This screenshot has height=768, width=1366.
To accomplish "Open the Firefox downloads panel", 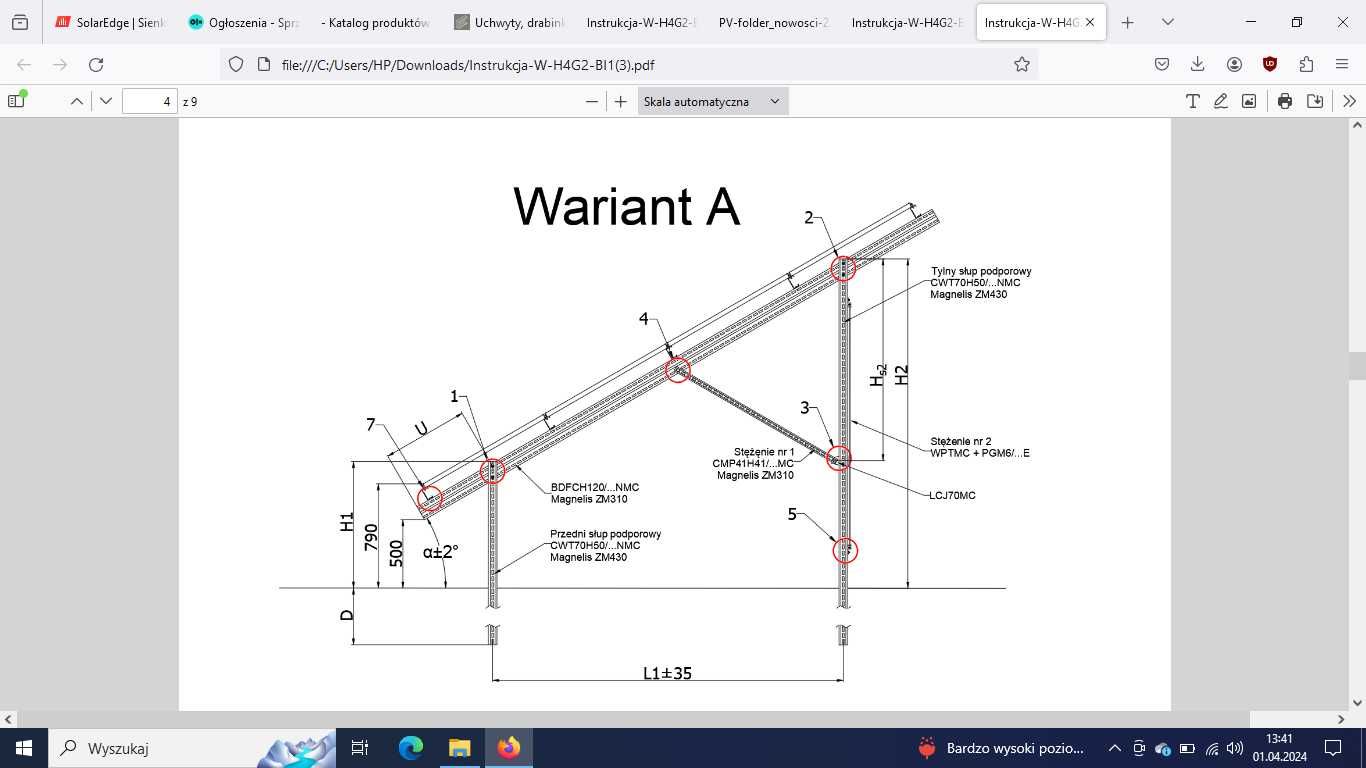I will pyautogui.click(x=1198, y=64).
